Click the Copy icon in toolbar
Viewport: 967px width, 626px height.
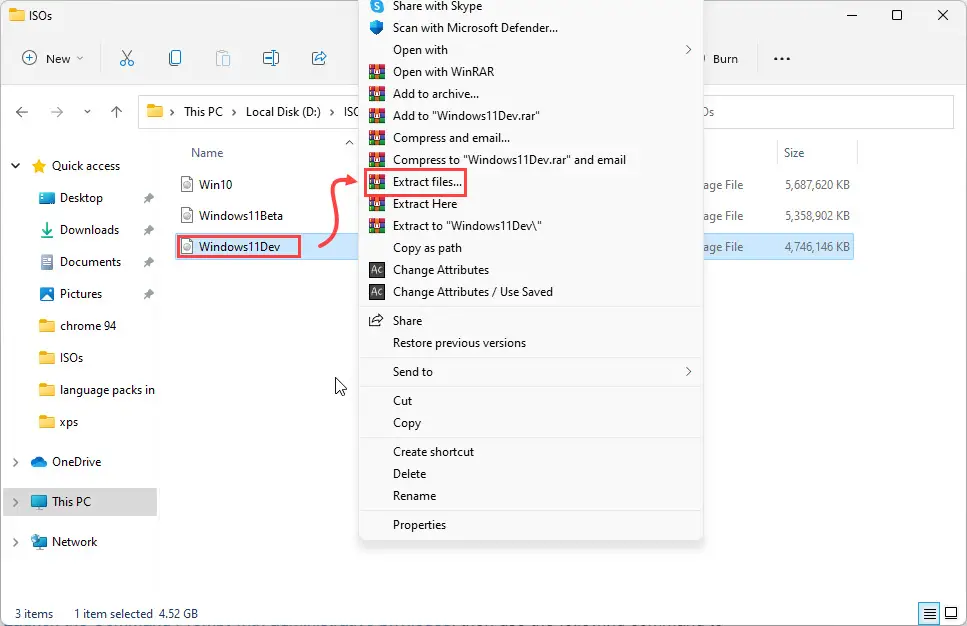coord(175,58)
